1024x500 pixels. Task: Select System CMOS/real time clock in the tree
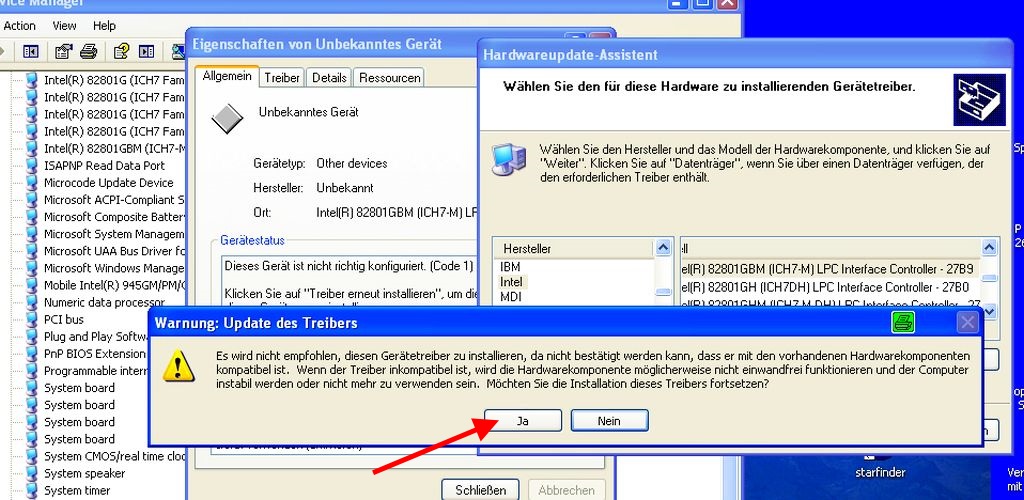coord(114,456)
